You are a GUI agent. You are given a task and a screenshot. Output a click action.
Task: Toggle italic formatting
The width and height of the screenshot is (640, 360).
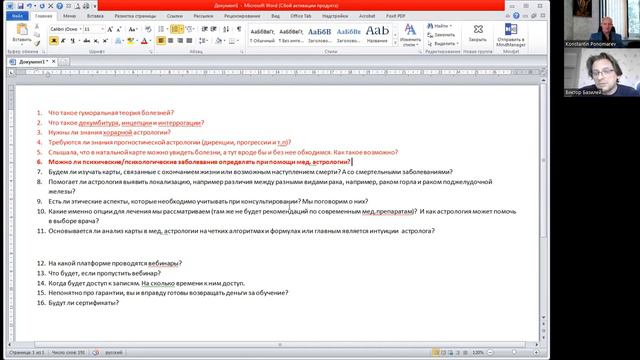[63, 41]
